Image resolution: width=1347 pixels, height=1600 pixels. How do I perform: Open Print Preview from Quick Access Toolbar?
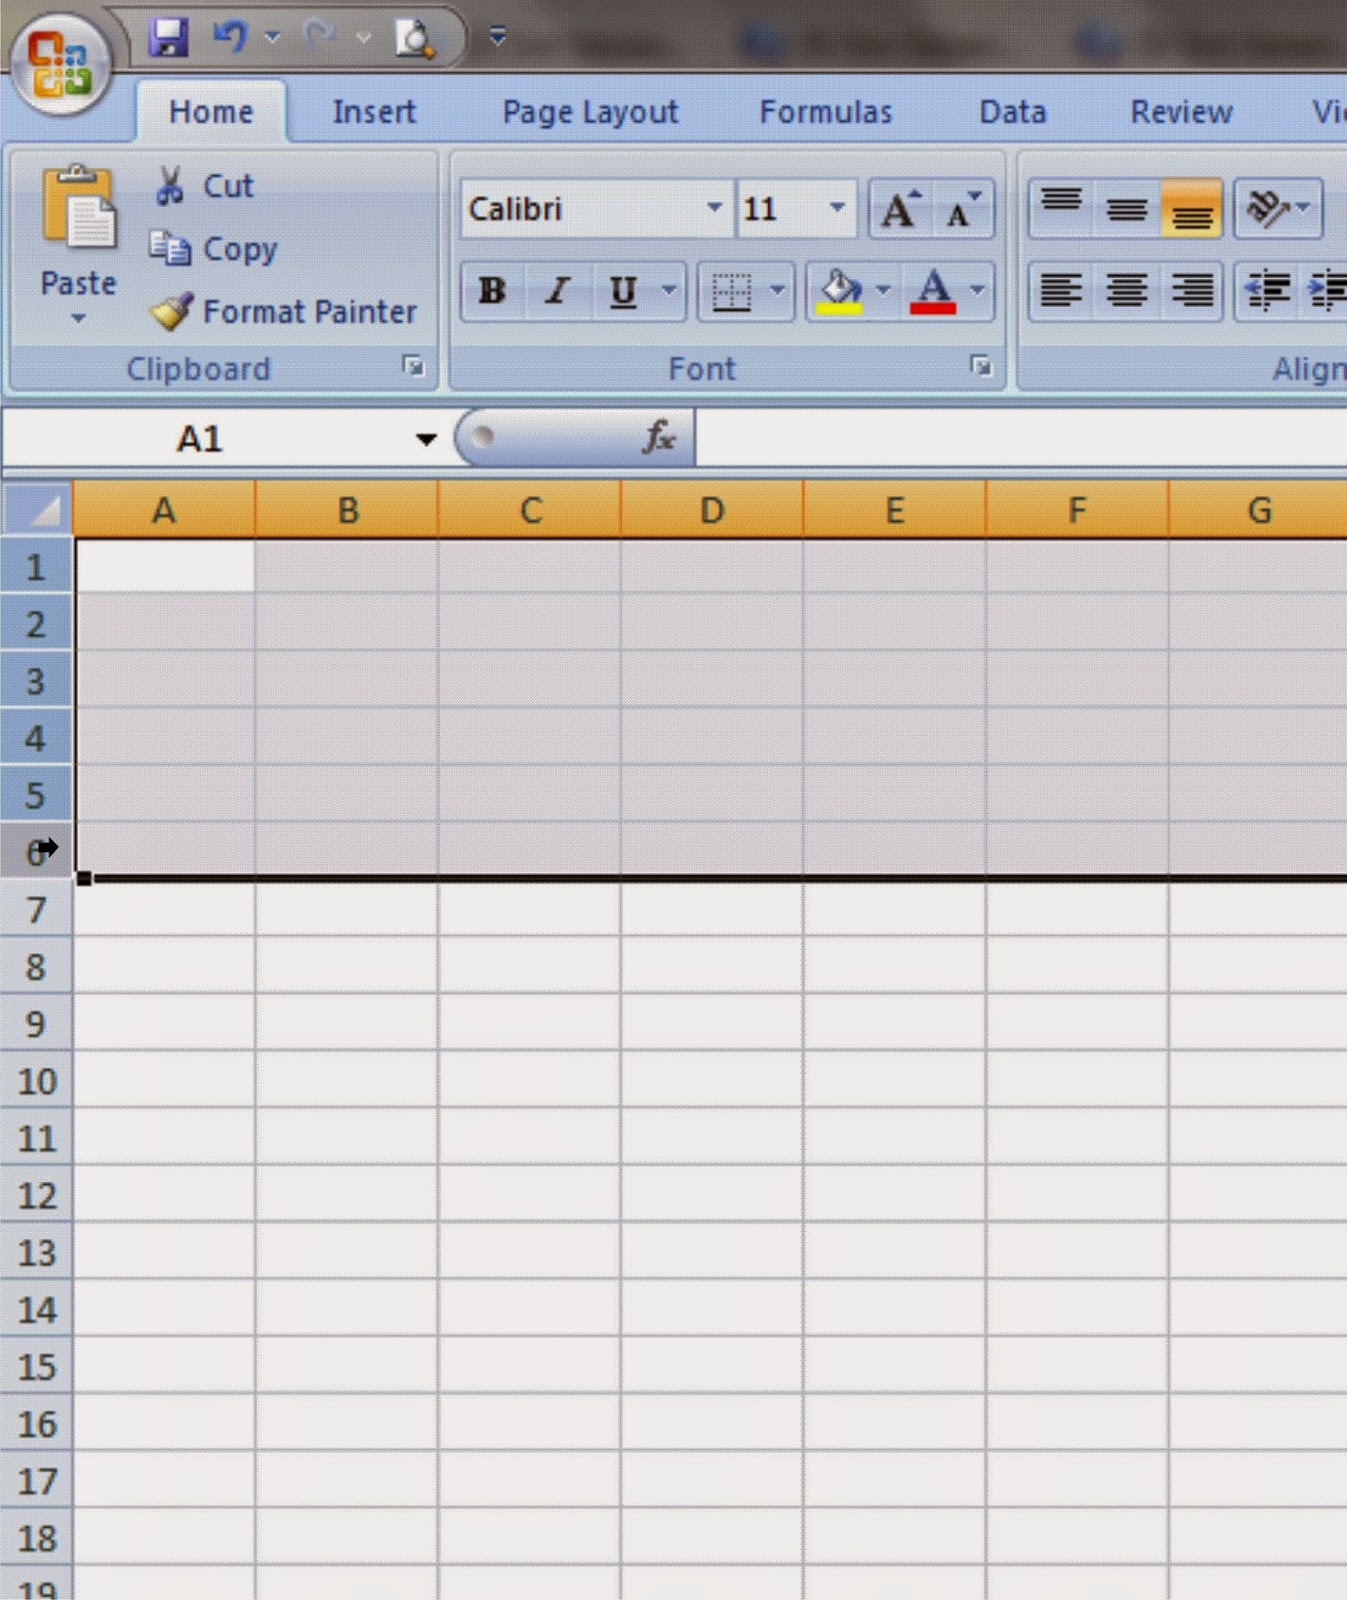[413, 38]
